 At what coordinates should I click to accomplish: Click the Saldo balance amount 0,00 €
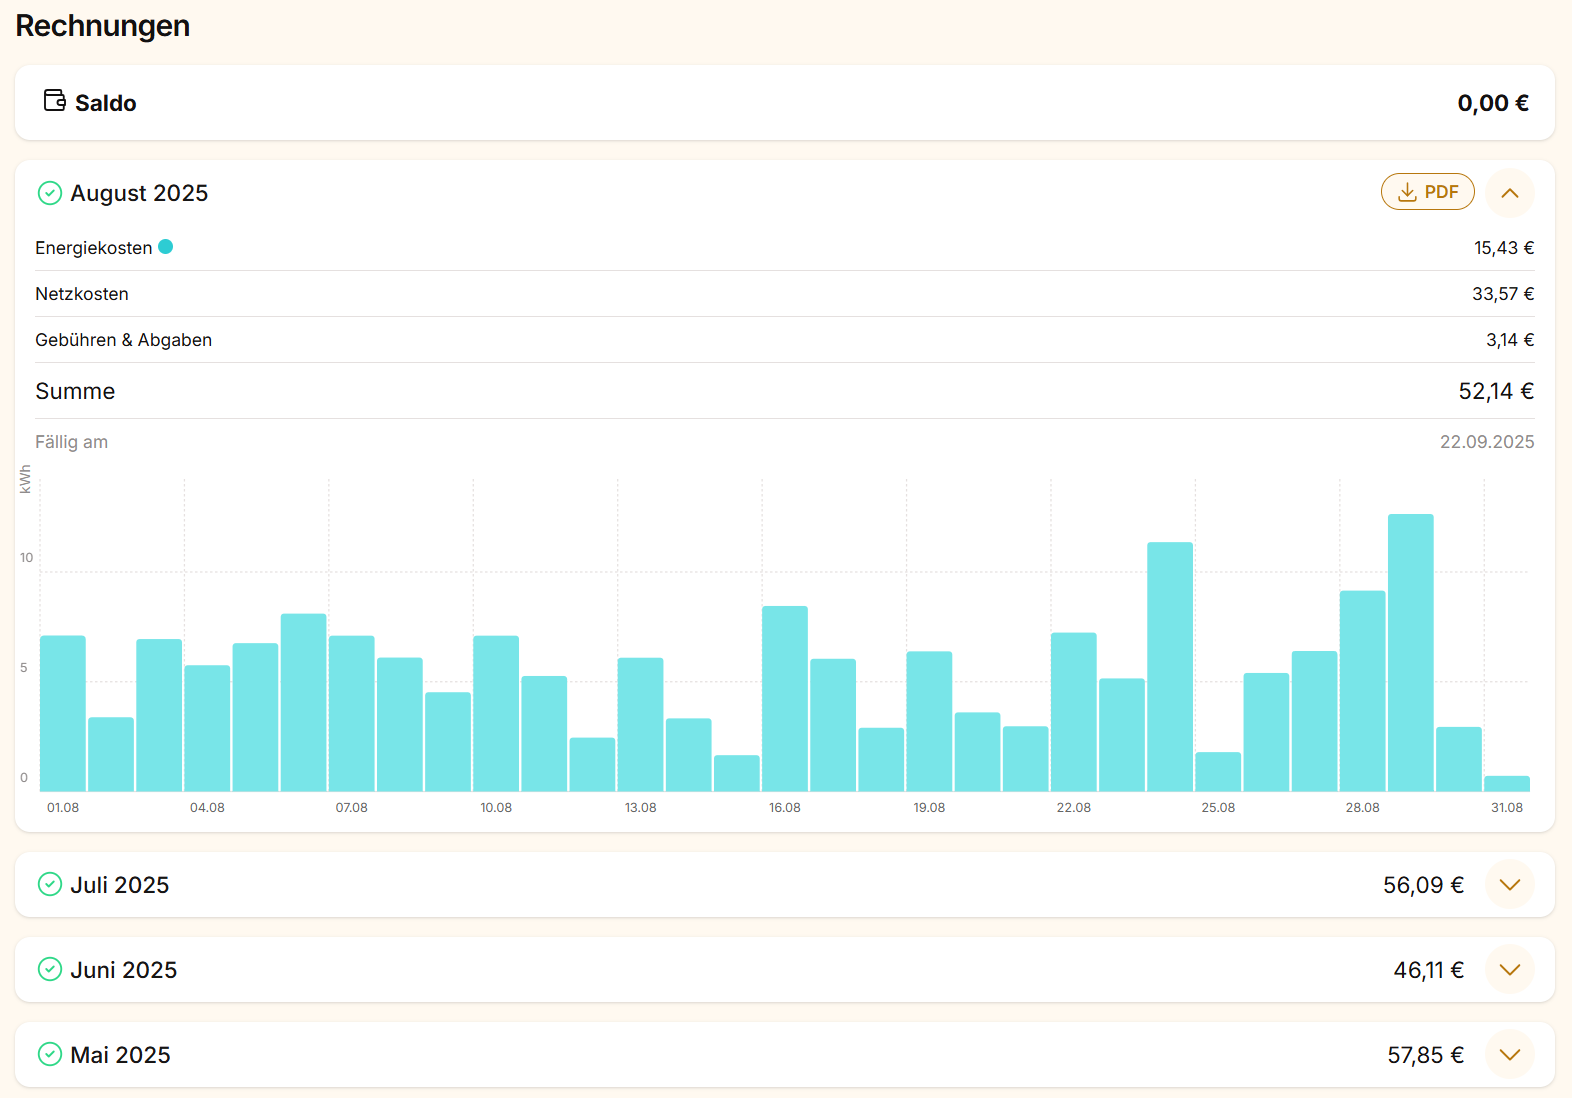1492,103
